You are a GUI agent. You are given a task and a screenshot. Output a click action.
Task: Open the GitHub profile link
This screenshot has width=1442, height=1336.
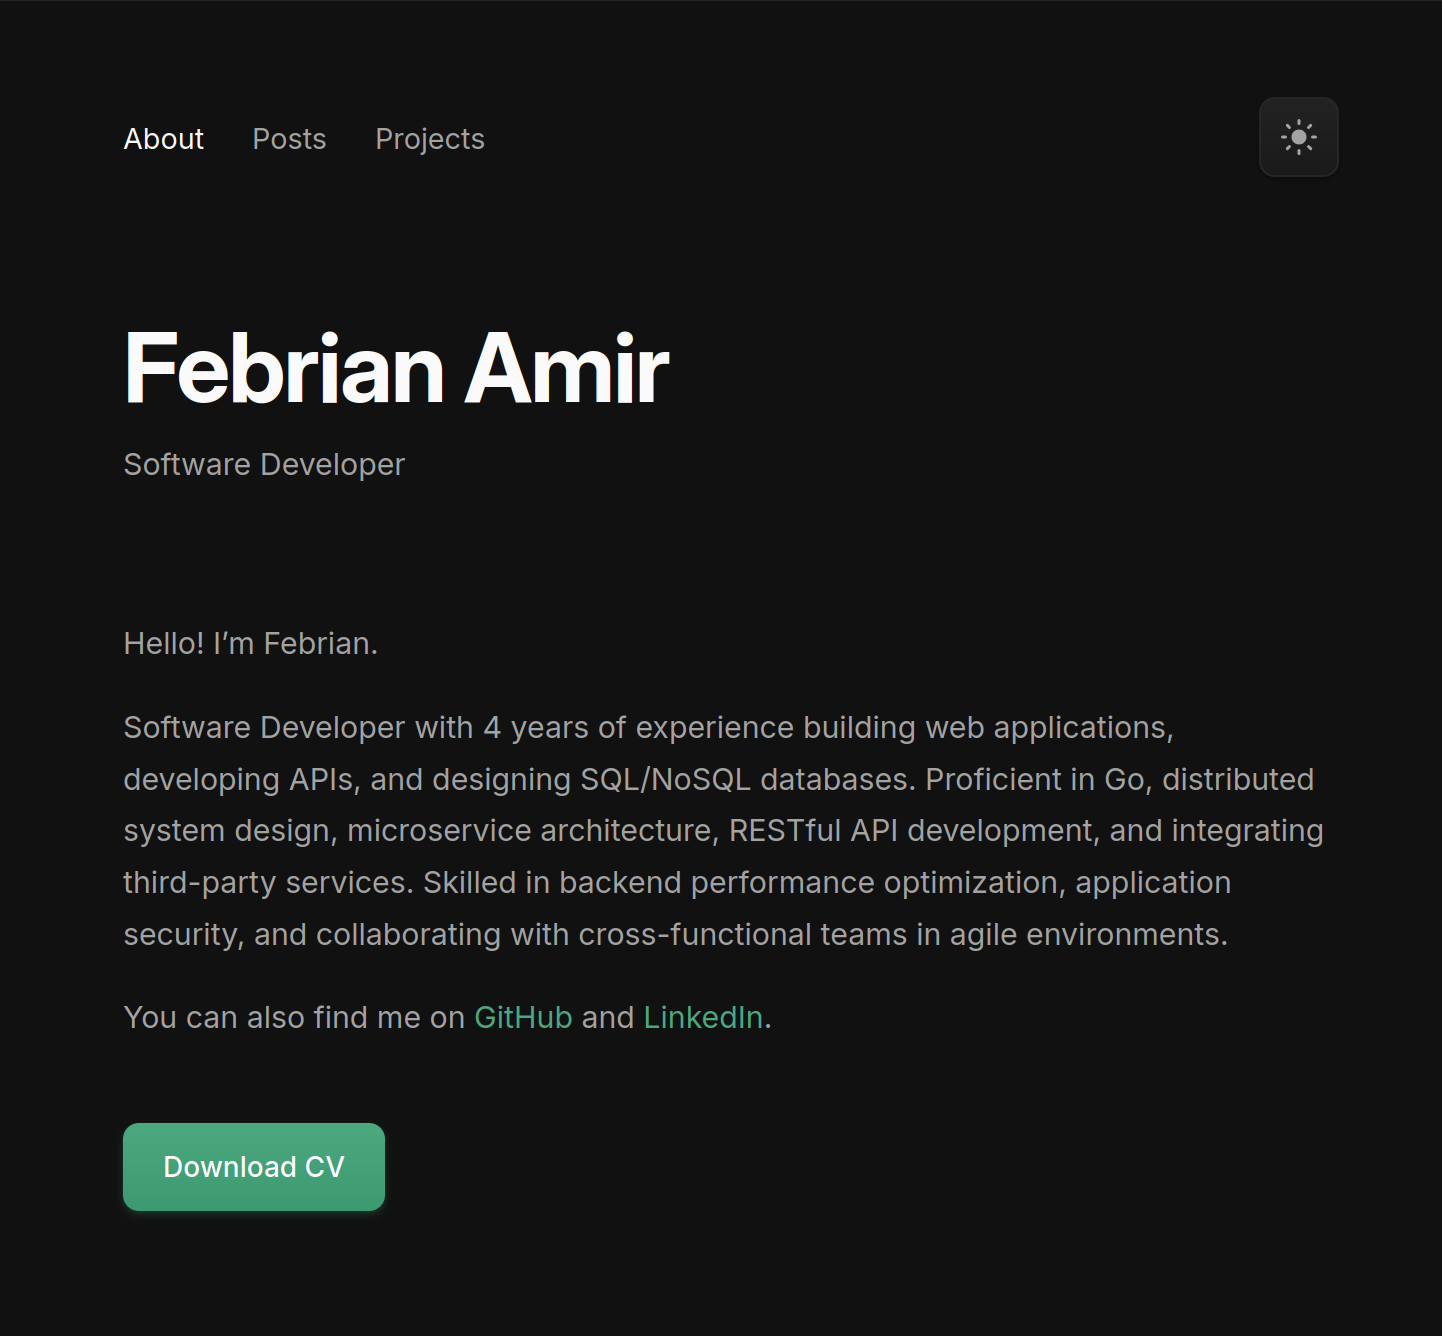(x=523, y=1017)
